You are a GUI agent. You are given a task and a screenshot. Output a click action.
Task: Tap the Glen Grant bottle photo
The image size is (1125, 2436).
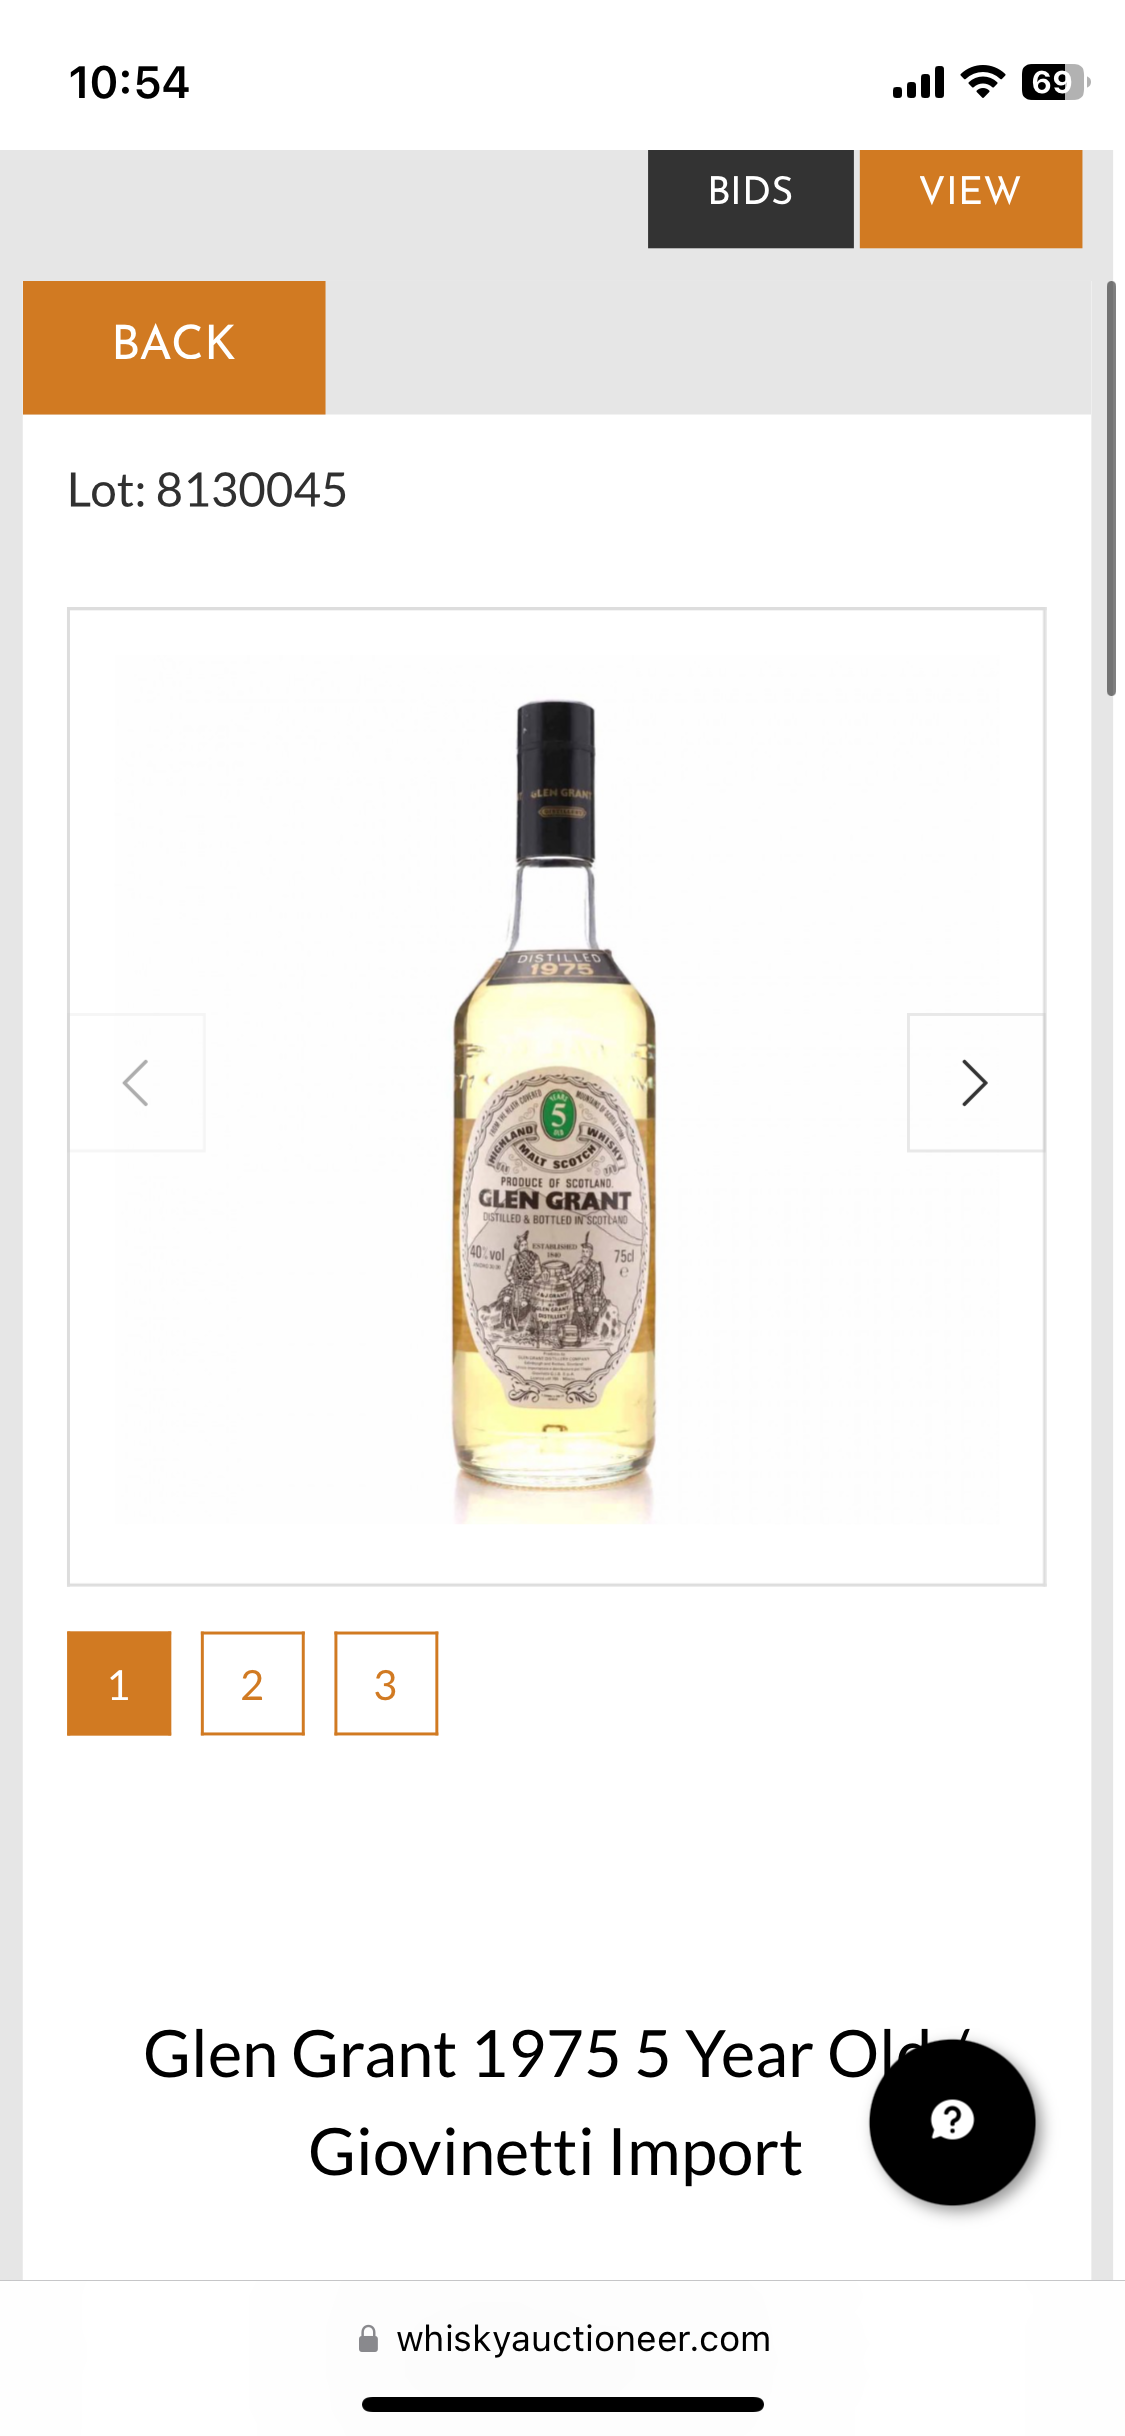(556, 1112)
